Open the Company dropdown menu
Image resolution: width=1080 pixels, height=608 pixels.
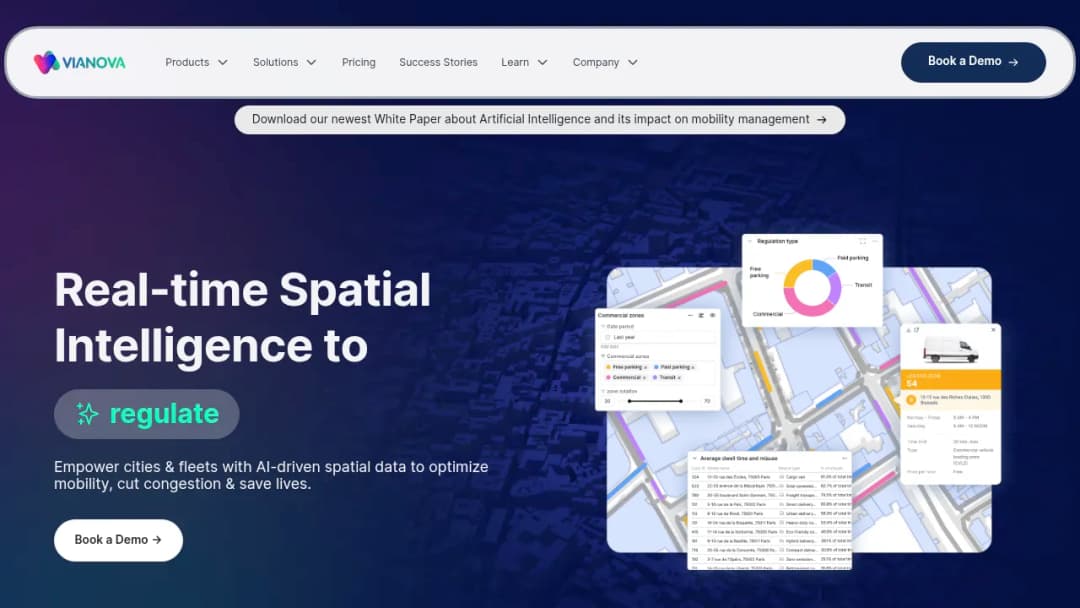(605, 63)
